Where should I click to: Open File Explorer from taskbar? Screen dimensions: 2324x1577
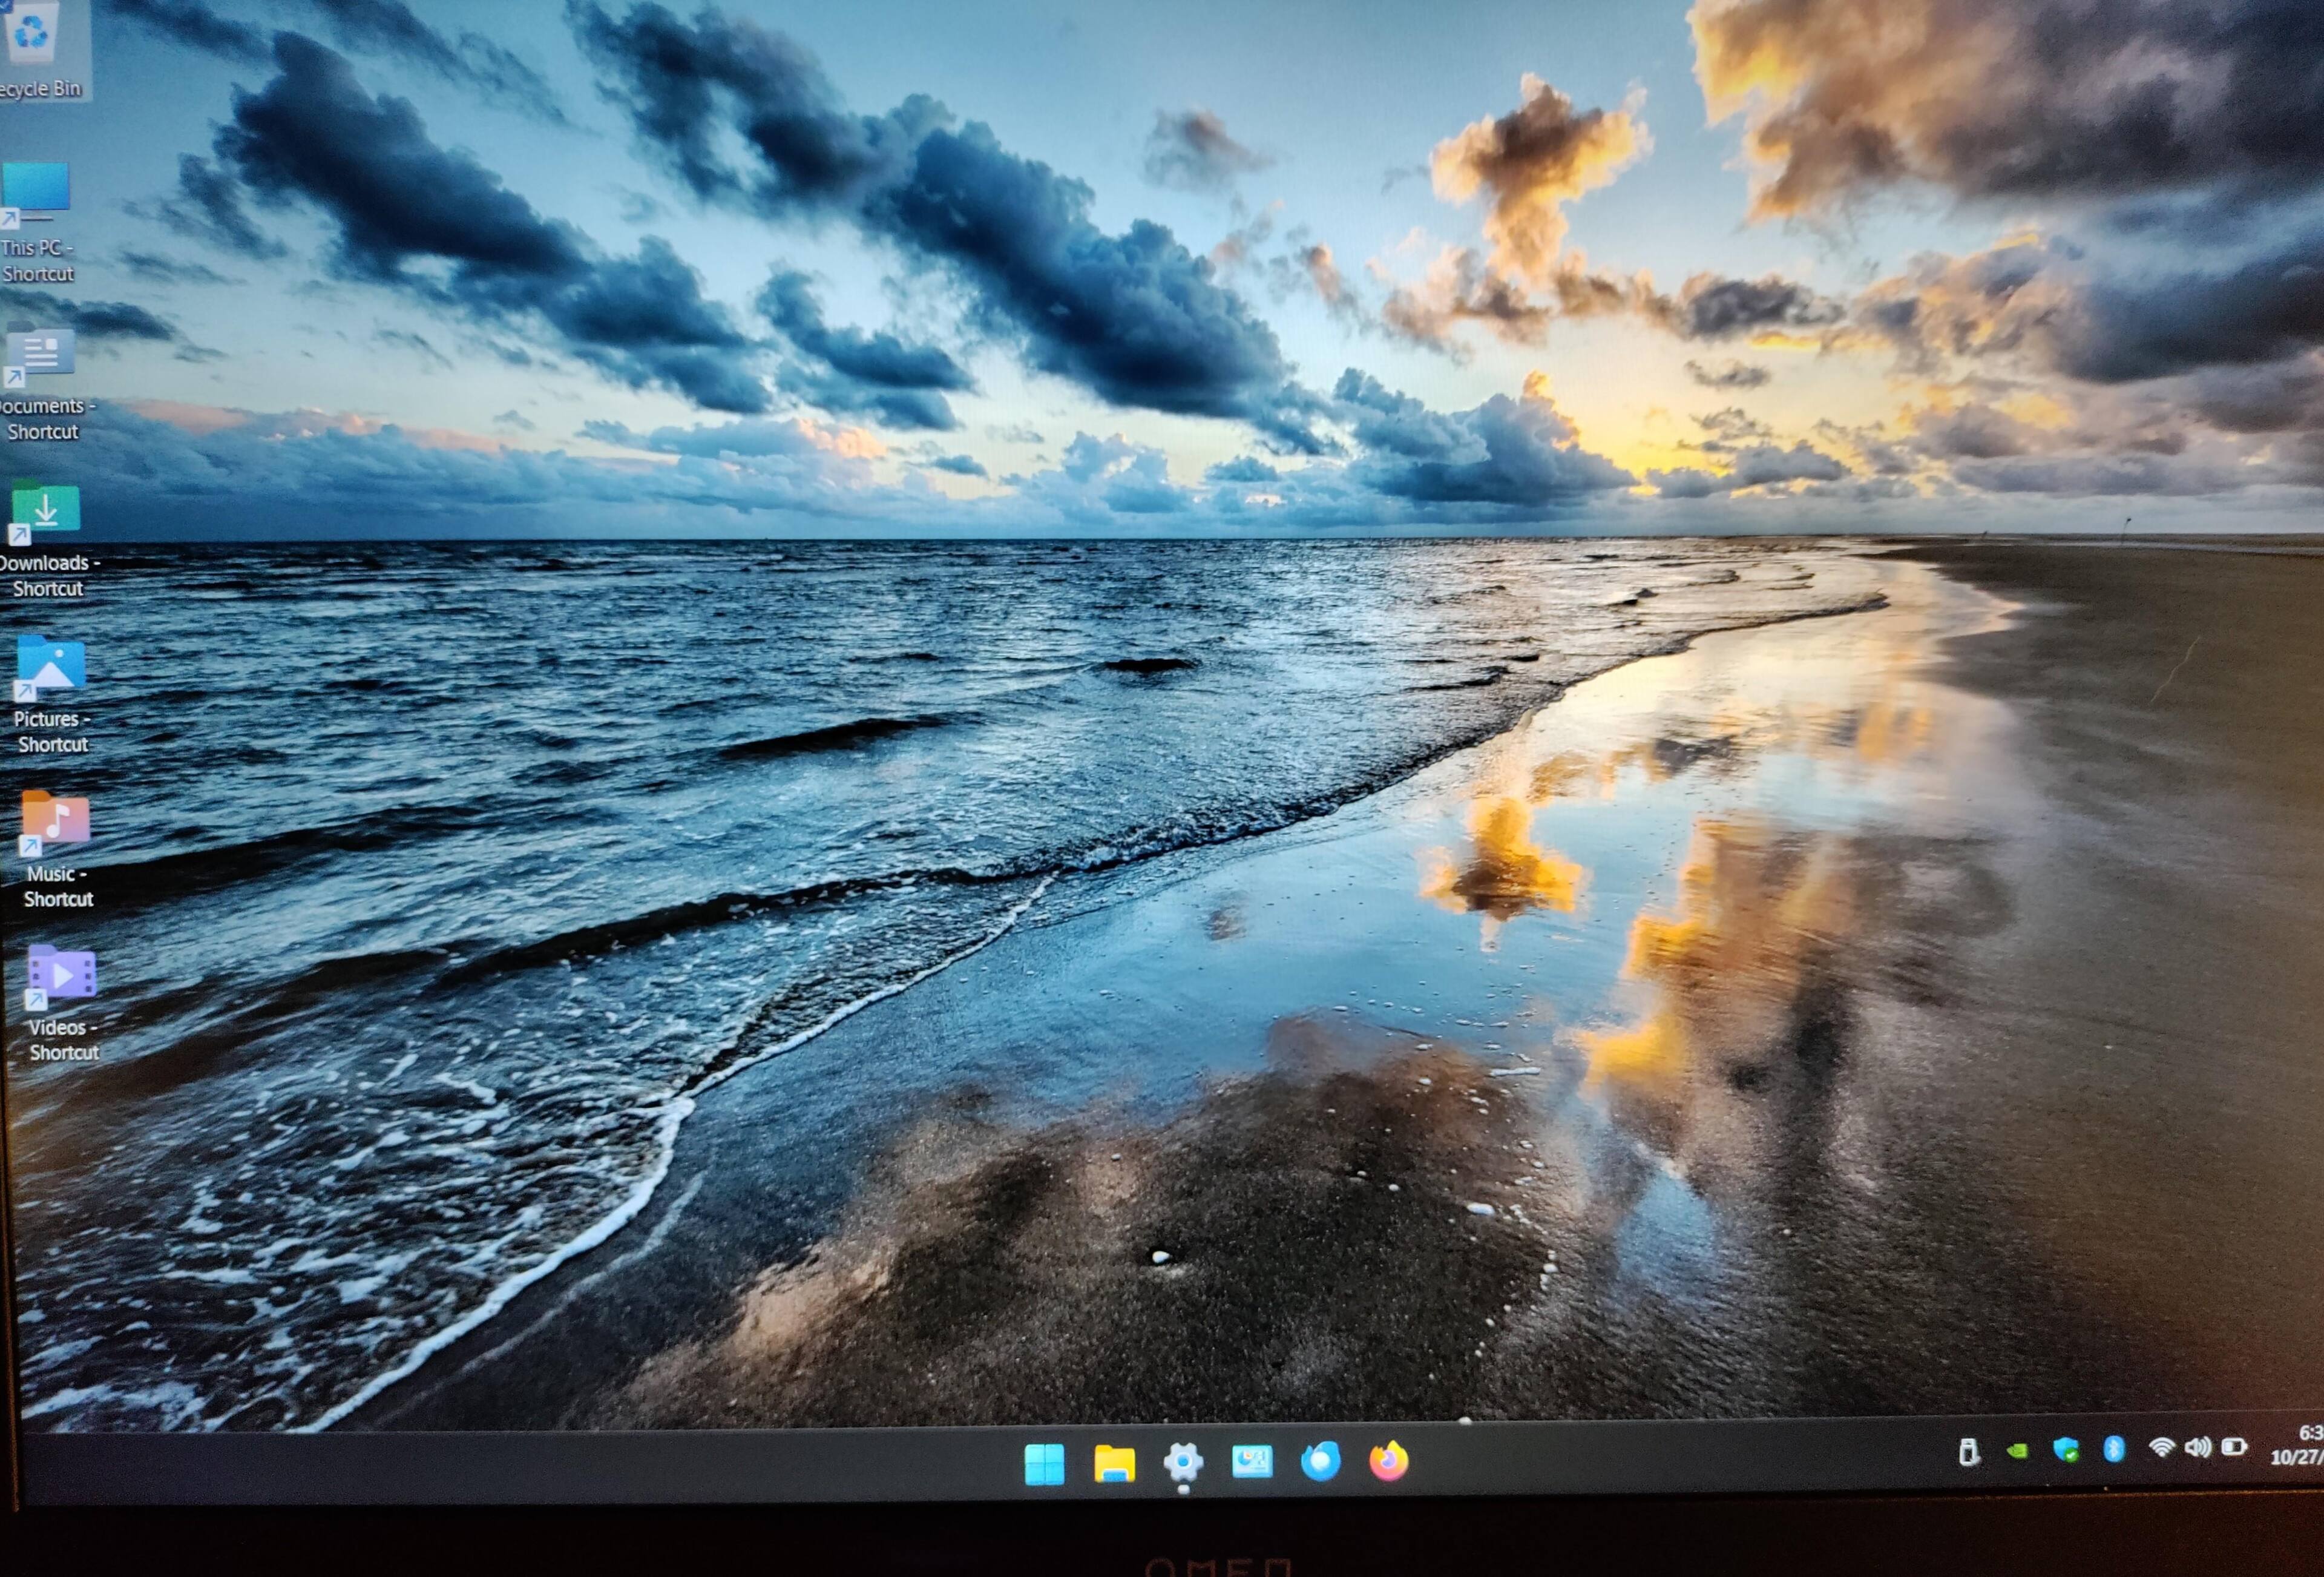1114,1464
